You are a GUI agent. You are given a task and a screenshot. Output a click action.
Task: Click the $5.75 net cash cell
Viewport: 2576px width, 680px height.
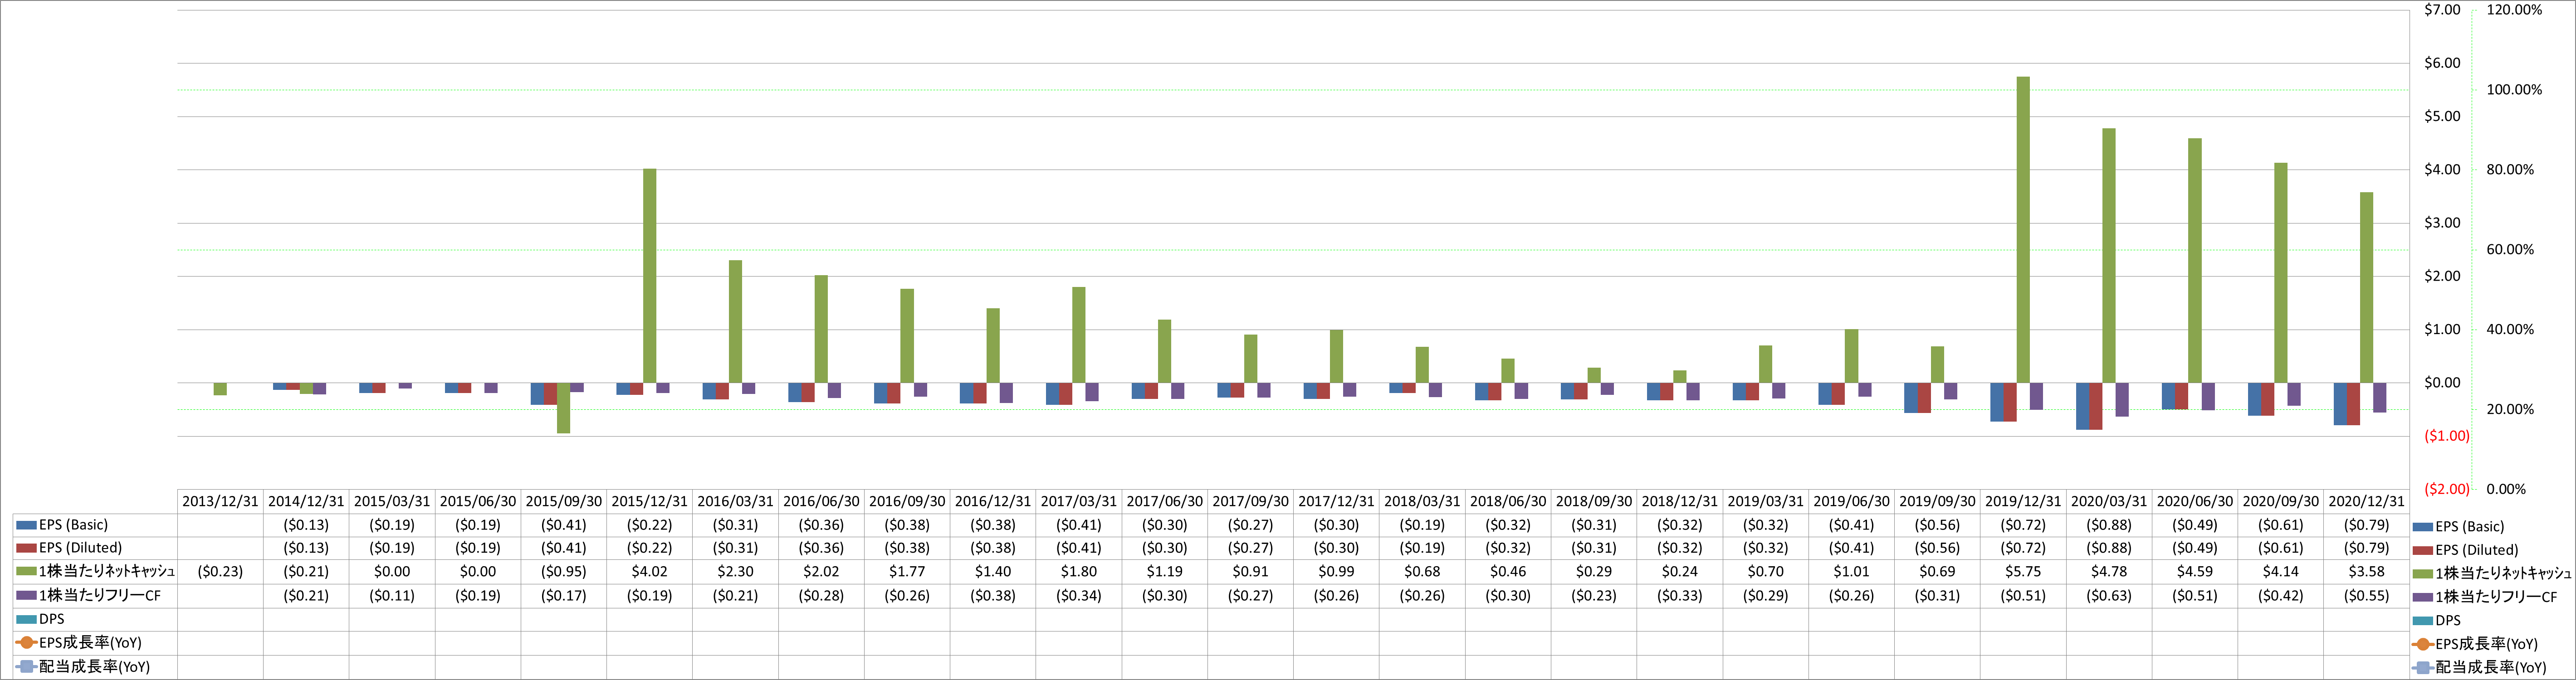(2023, 572)
